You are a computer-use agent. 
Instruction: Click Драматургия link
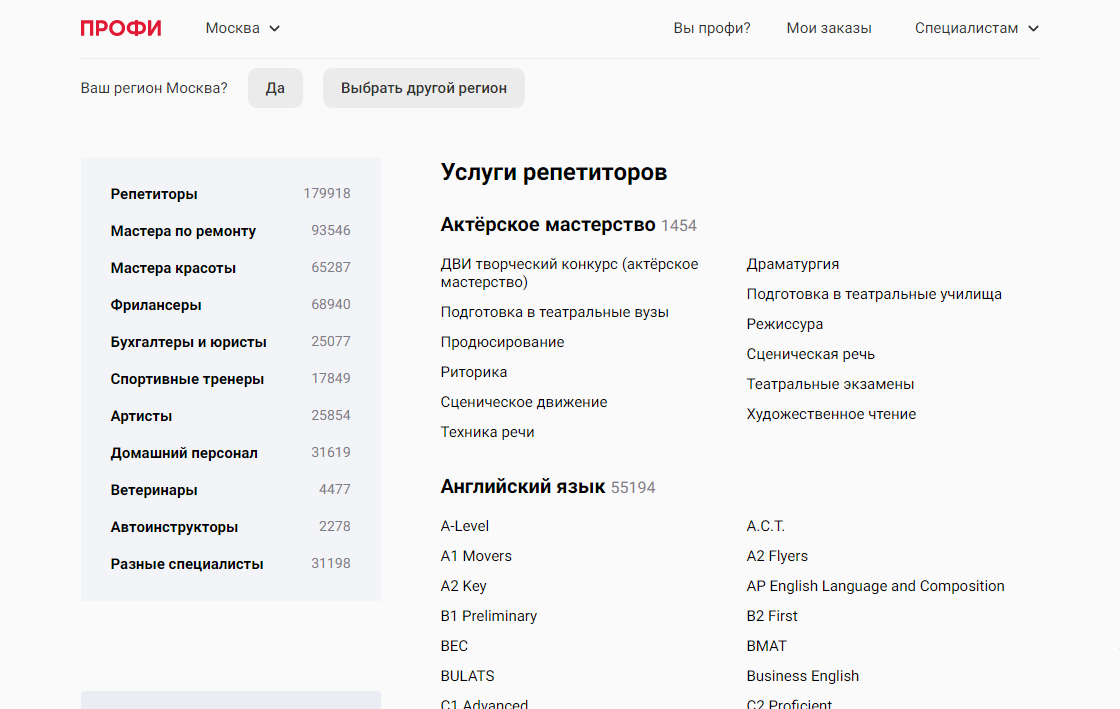tap(792, 264)
